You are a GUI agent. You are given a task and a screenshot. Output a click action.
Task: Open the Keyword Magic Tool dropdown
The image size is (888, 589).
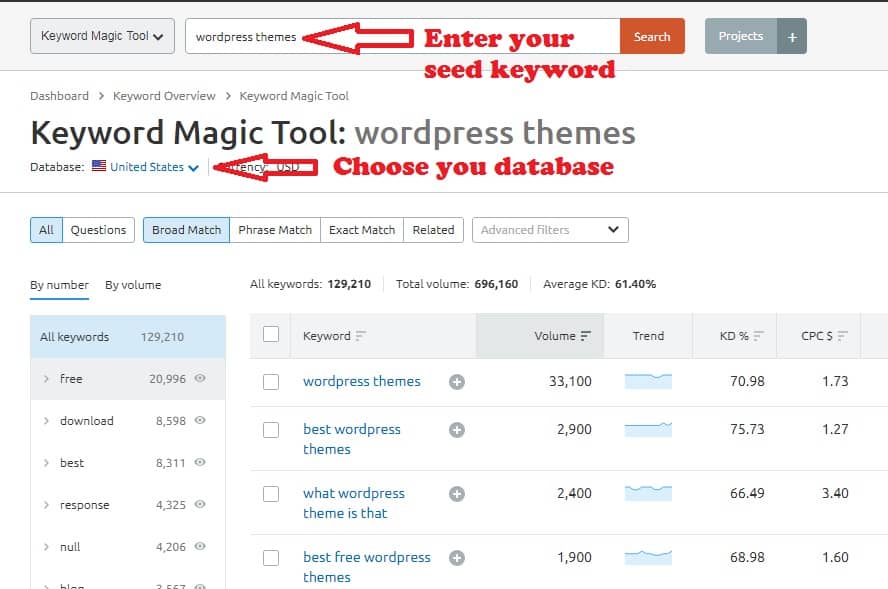[x=103, y=36]
